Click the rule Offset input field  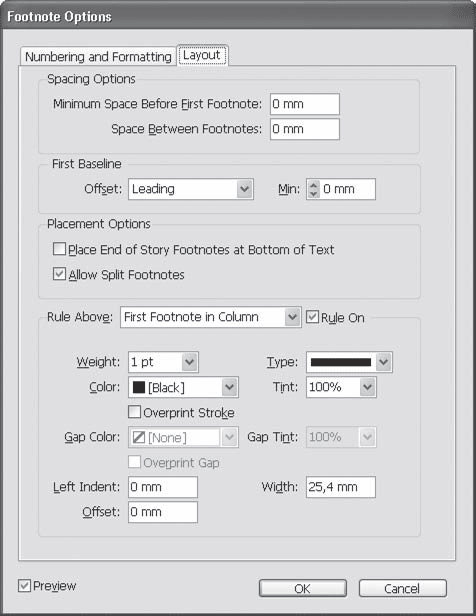163,512
